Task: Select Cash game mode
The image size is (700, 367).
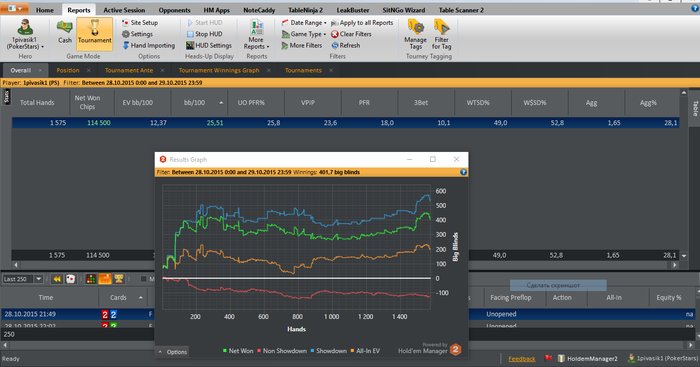Action: [x=65, y=32]
